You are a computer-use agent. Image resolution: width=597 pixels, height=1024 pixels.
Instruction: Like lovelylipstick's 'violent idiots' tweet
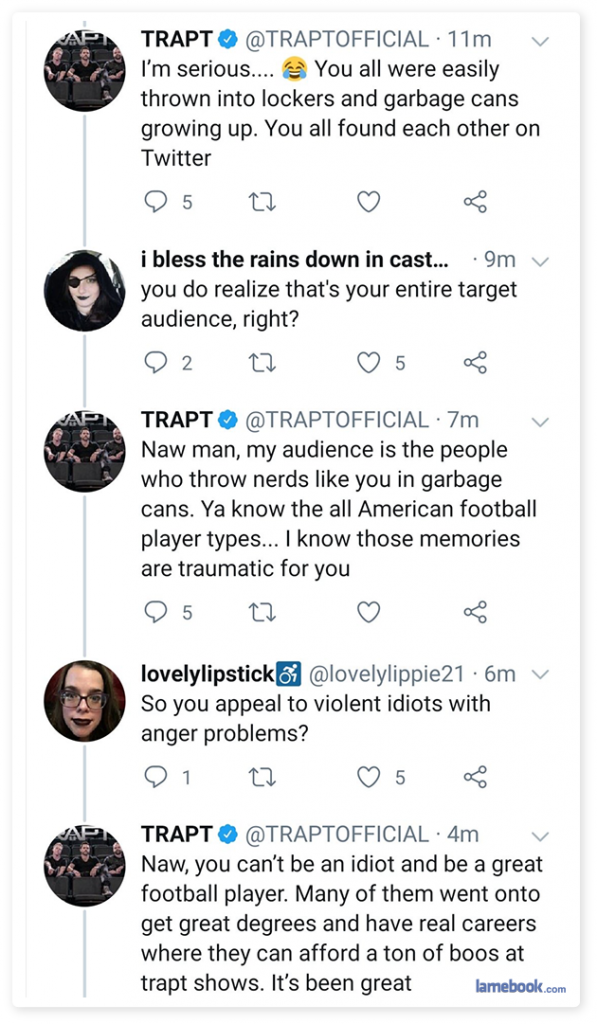click(x=368, y=776)
